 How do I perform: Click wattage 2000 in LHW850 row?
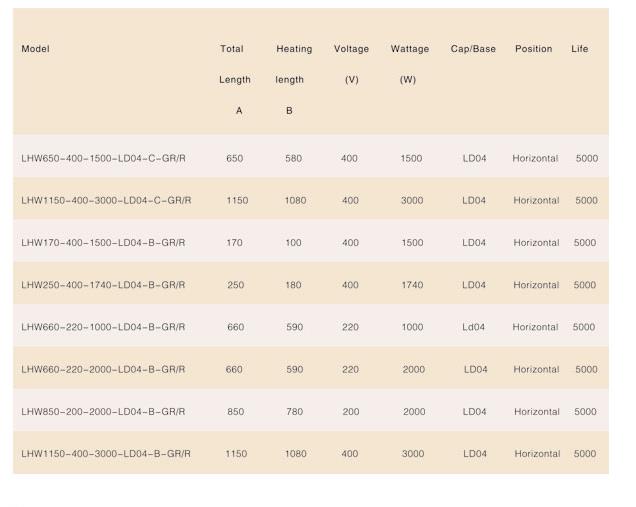coord(414,411)
